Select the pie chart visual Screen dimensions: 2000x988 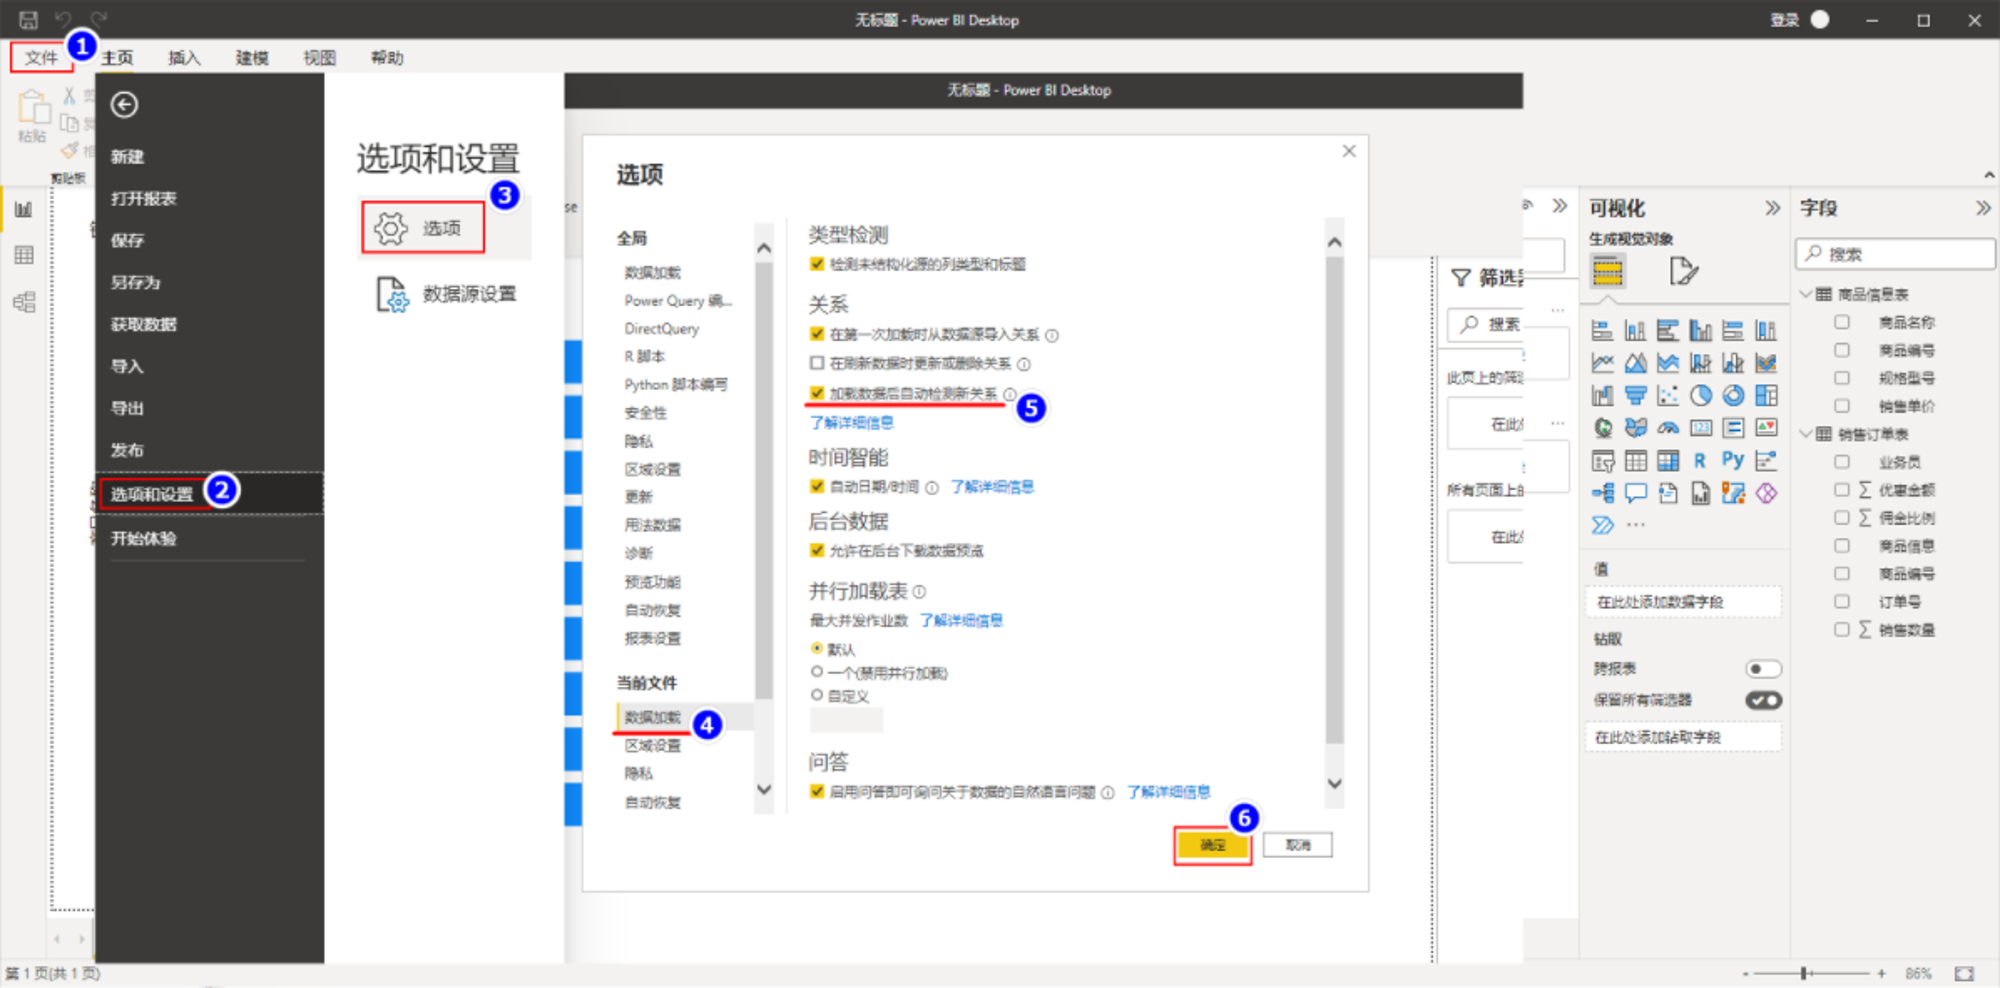tap(1700, 396)
